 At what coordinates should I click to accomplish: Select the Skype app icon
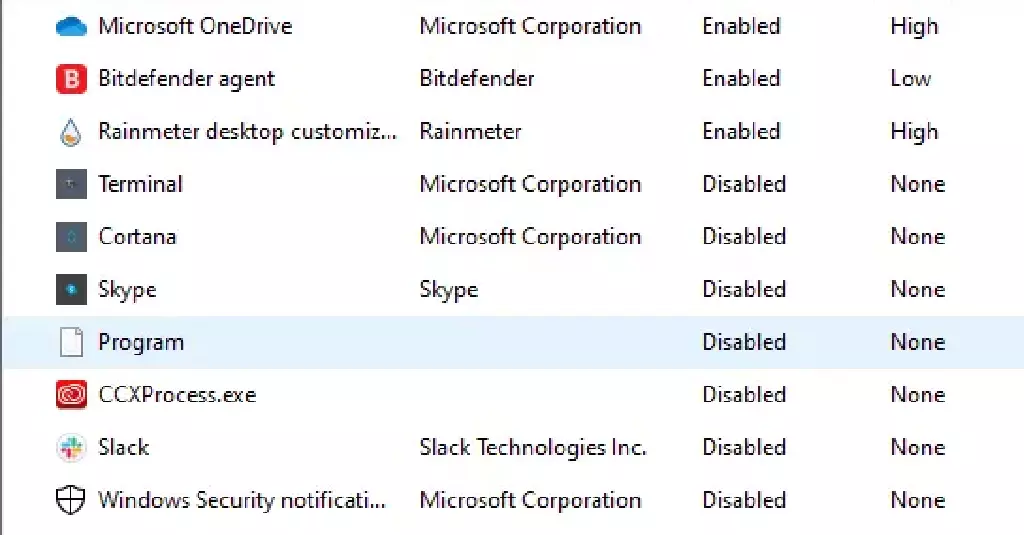71,289
